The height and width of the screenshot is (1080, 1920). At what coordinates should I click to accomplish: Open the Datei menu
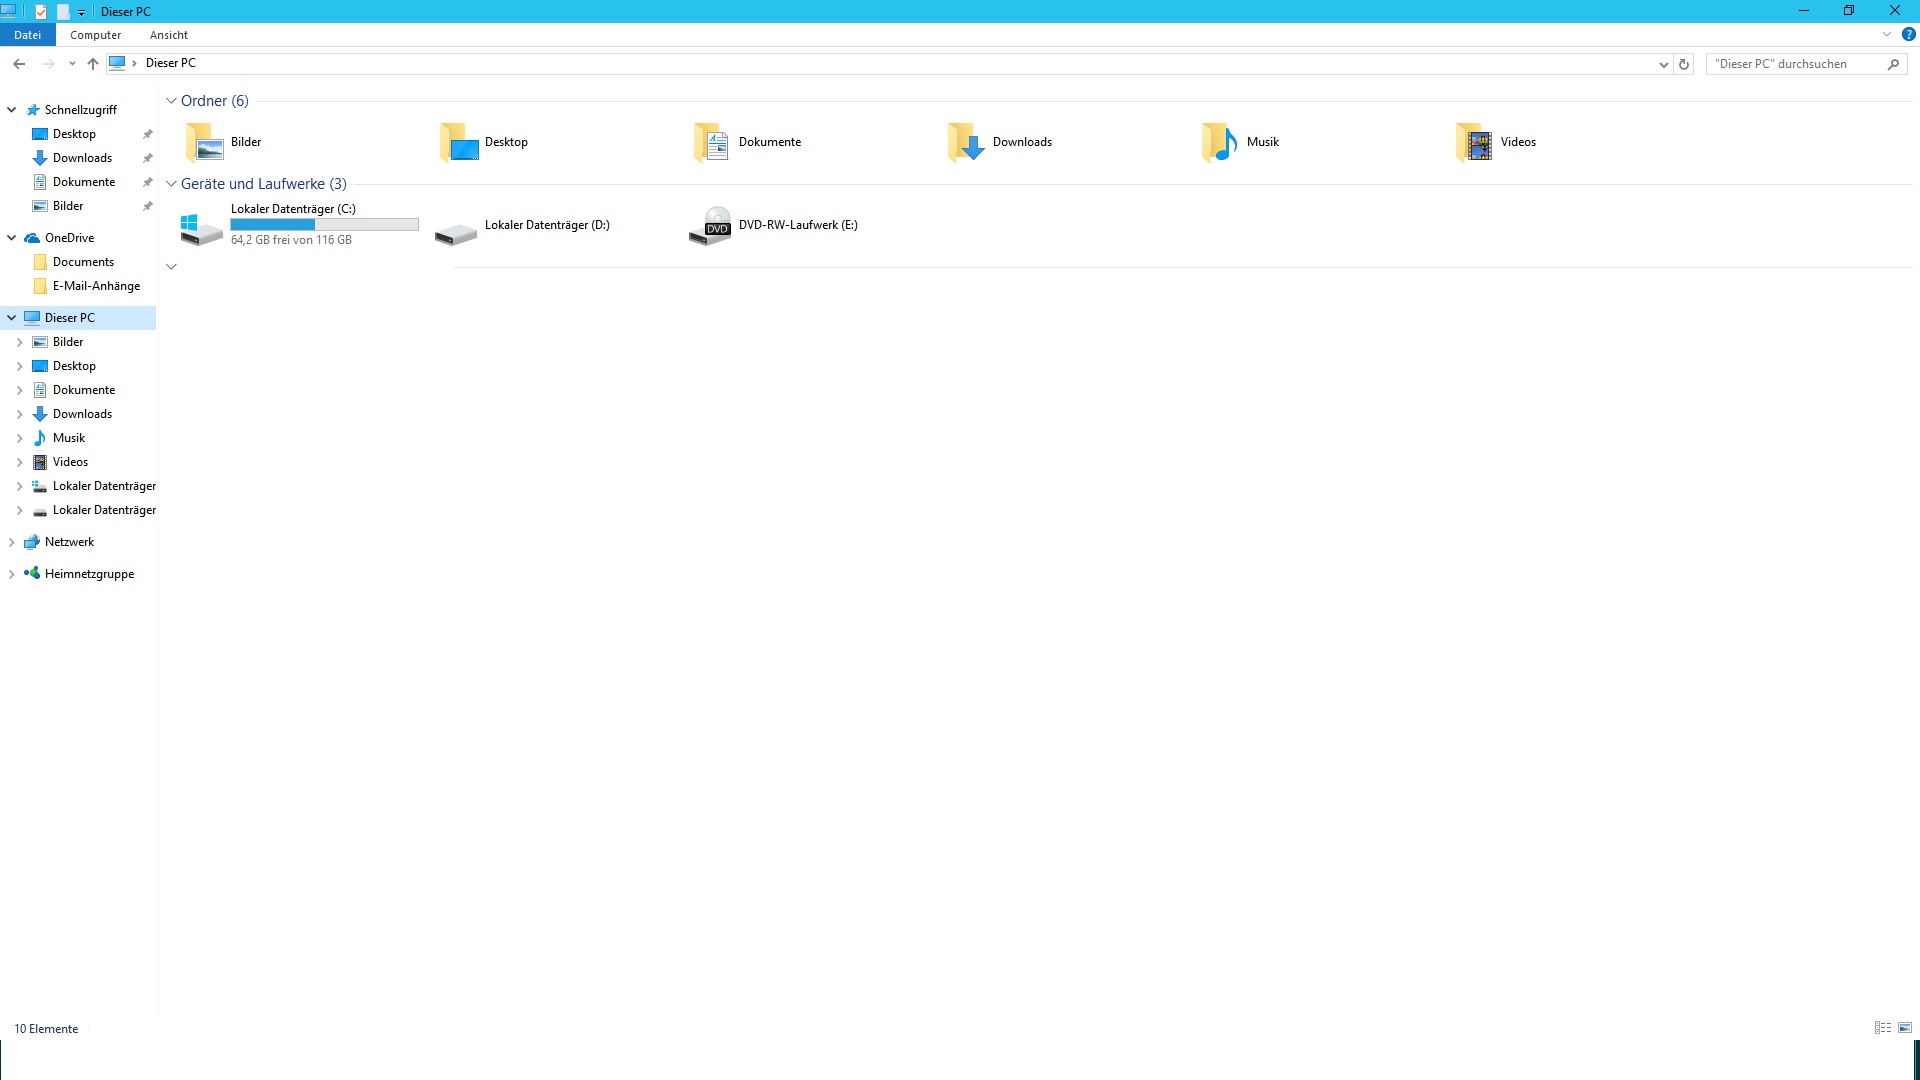click(27, 35)
